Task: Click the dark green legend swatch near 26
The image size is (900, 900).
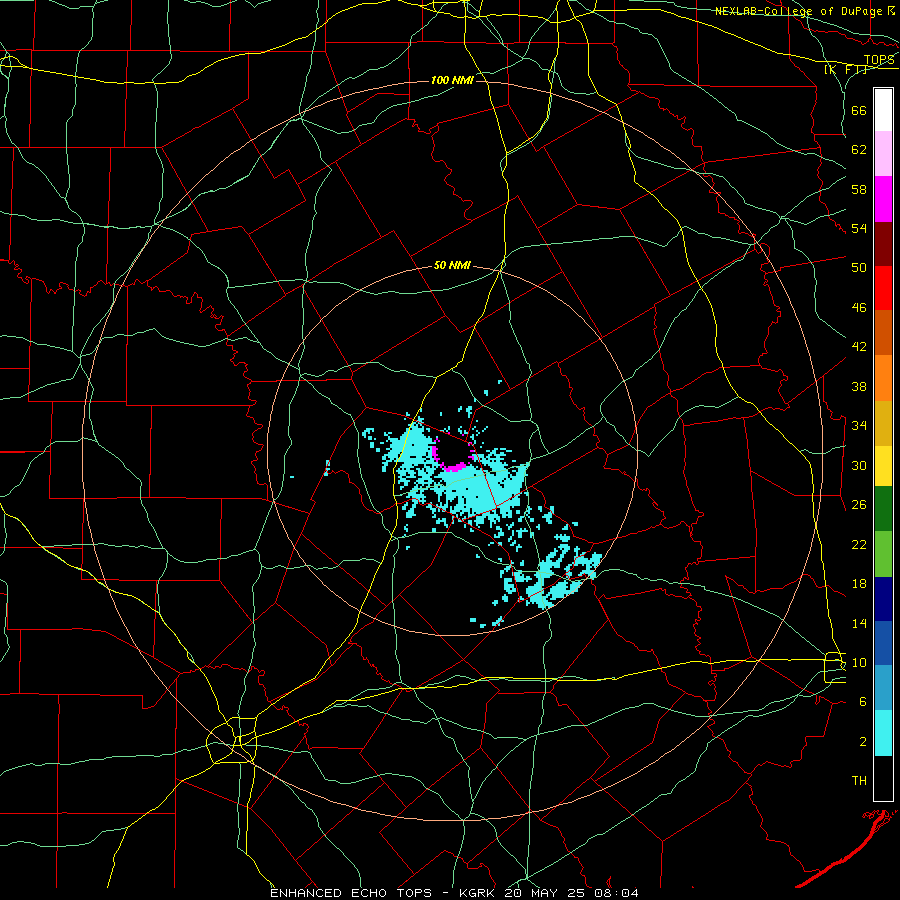Action: 883,509
